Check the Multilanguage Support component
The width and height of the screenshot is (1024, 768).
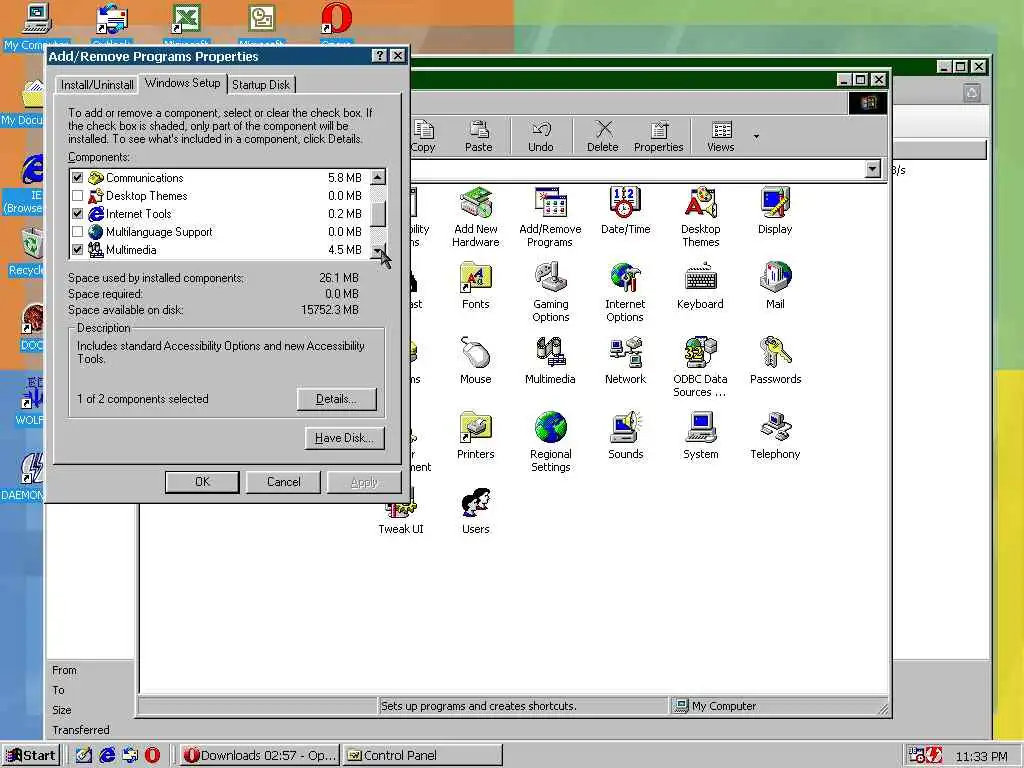tap(78, 232)
